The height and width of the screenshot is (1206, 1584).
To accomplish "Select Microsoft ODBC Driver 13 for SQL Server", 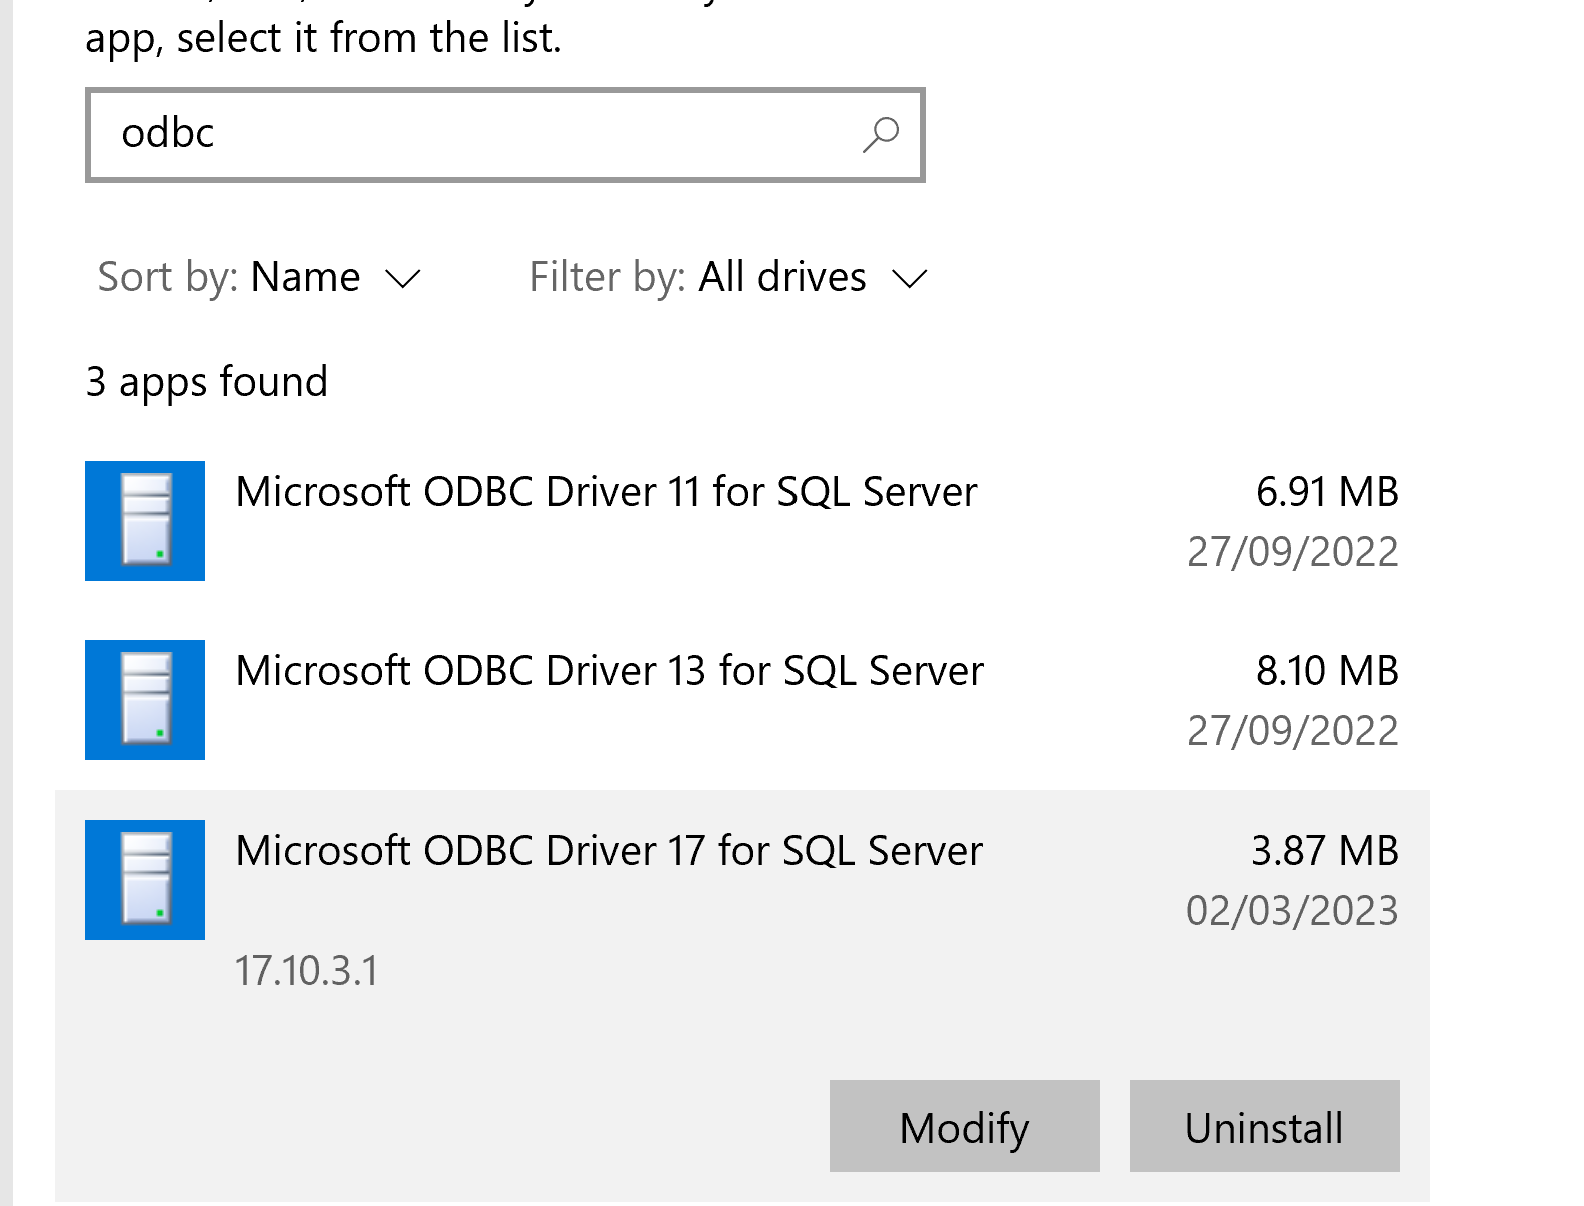I will point(609,671).
